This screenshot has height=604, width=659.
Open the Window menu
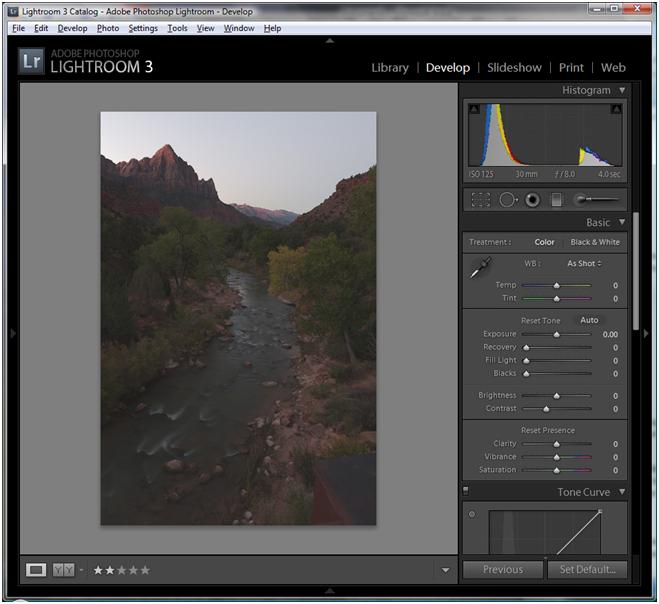click(x=239, y=28)
